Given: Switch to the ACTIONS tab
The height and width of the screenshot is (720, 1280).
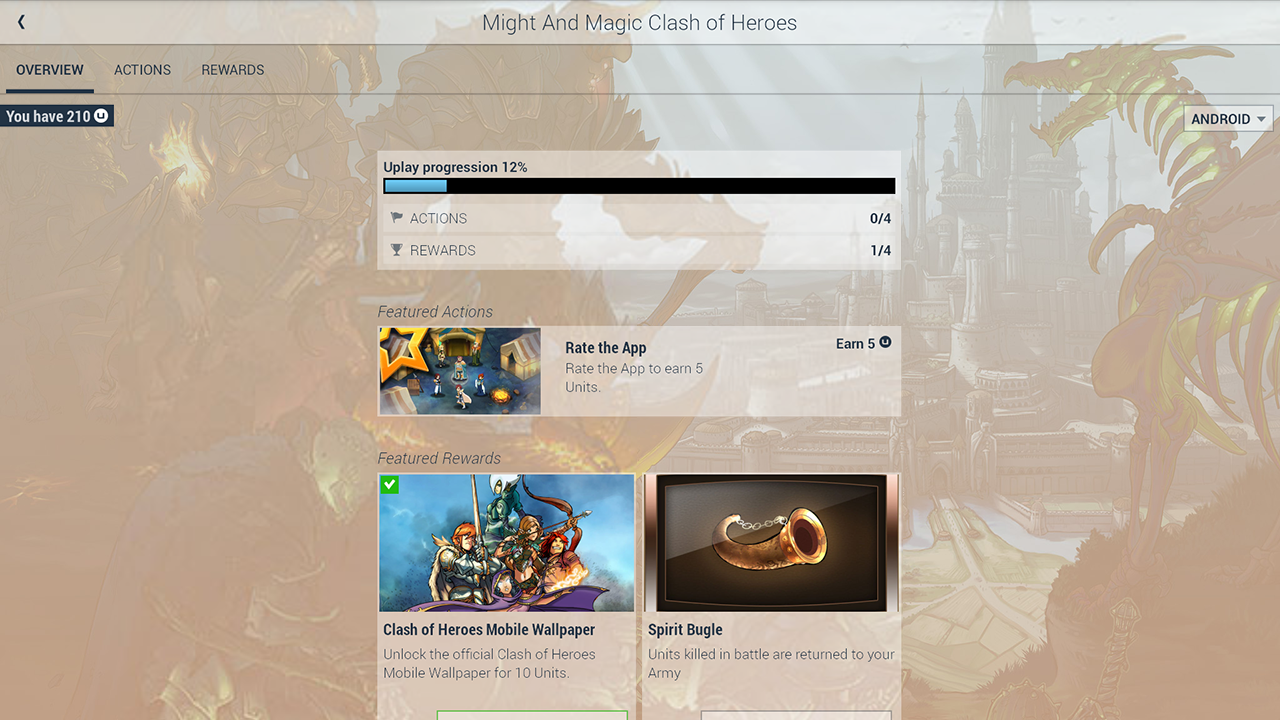Looking at the screenshot, I should (142, 70).
